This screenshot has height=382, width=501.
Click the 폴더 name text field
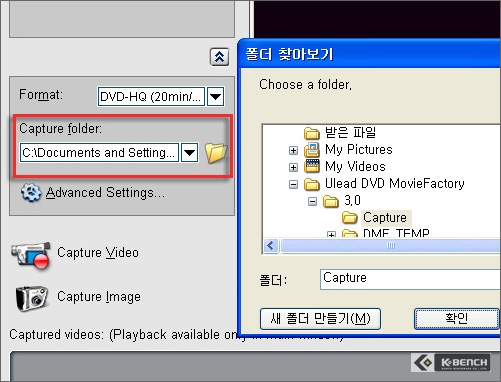(x=410, y=279)
